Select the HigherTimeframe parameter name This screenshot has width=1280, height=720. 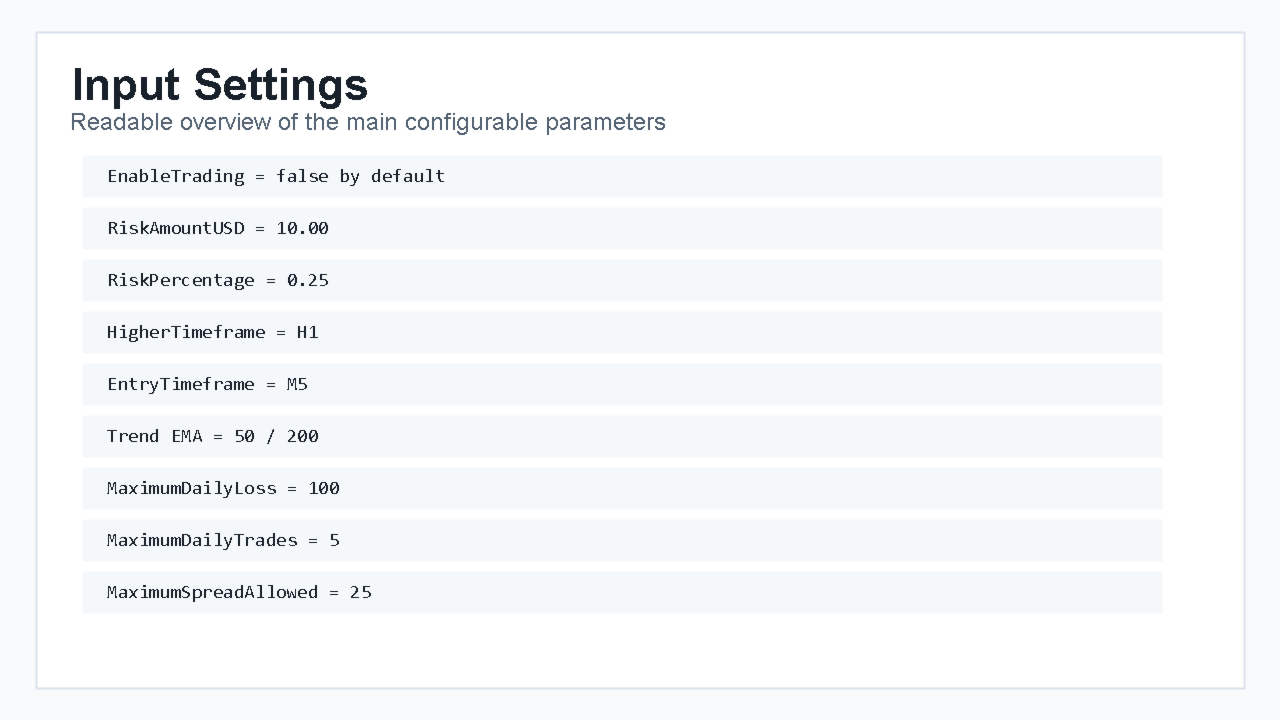pos(186,332)
